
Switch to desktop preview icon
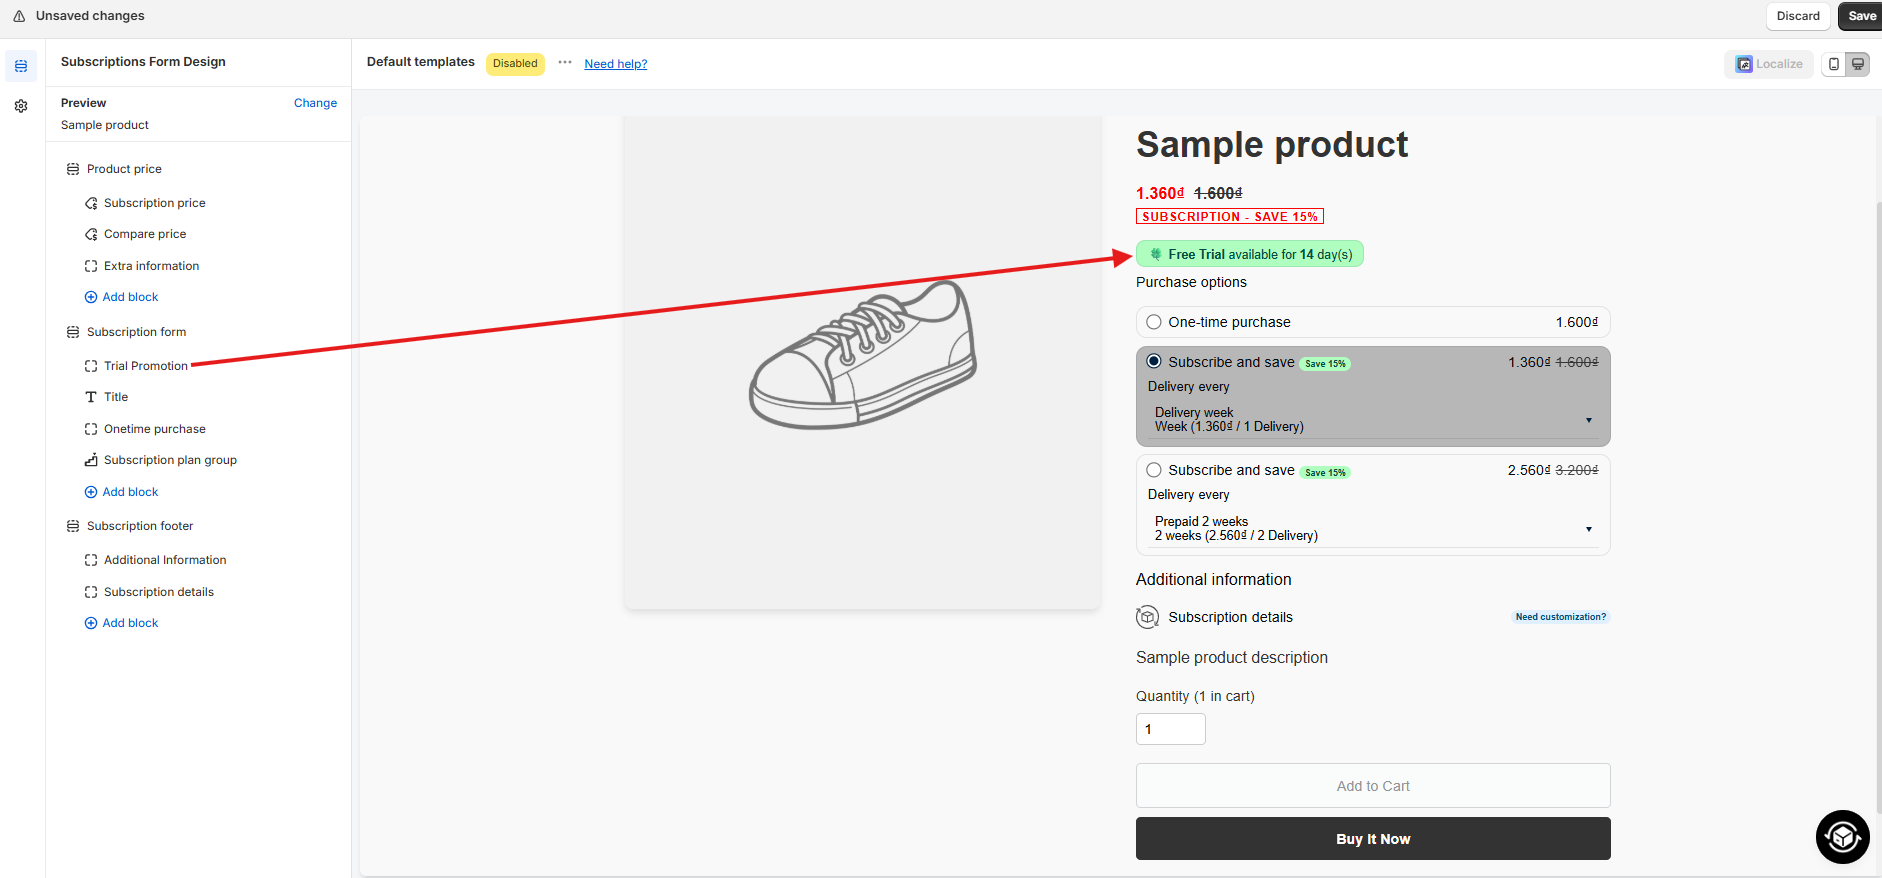point(1857,64)
